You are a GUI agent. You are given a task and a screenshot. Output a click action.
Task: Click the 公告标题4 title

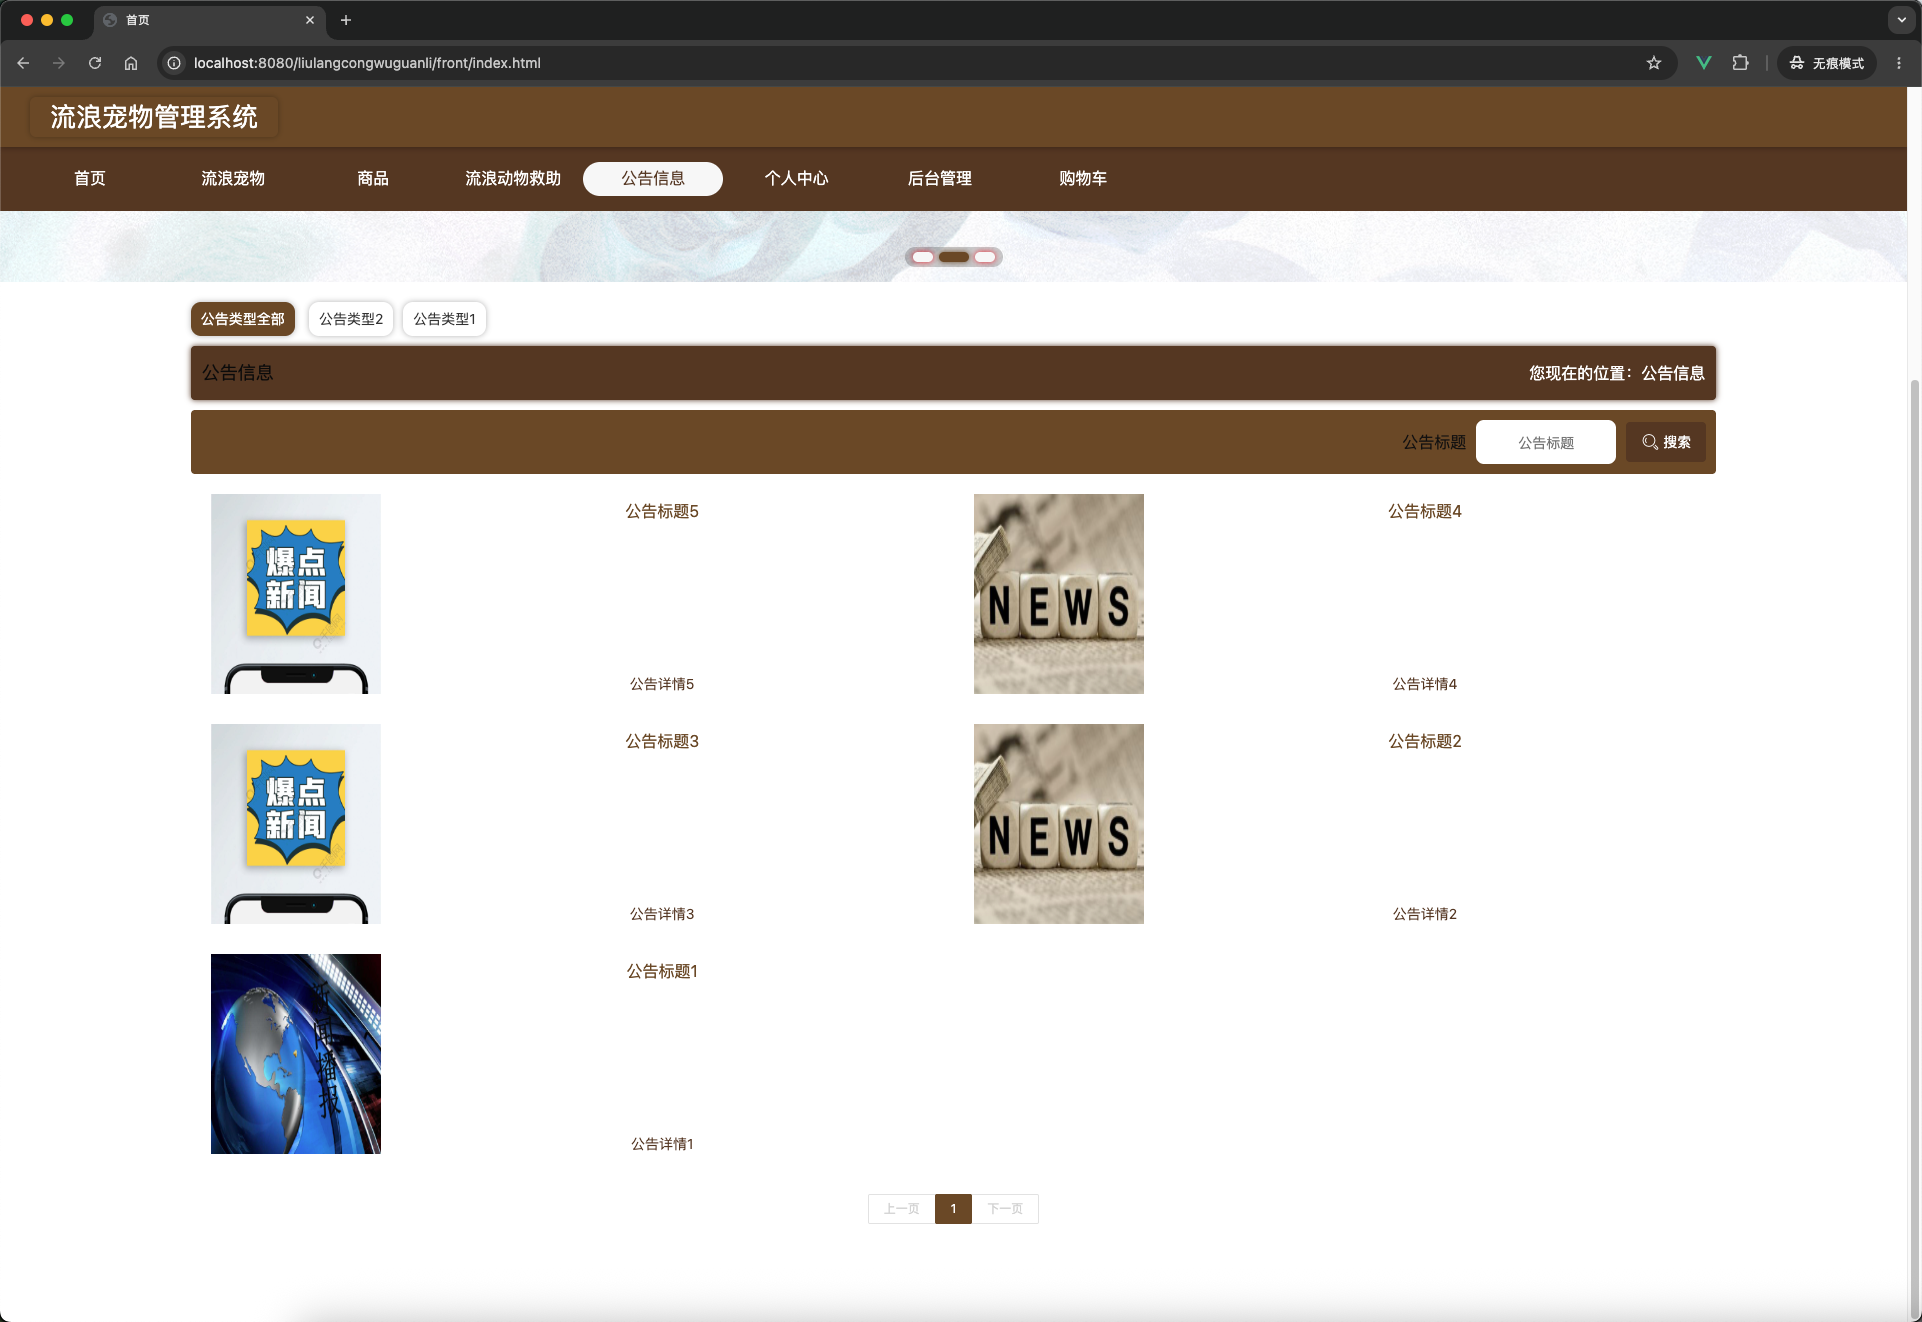coord(1425,511)
